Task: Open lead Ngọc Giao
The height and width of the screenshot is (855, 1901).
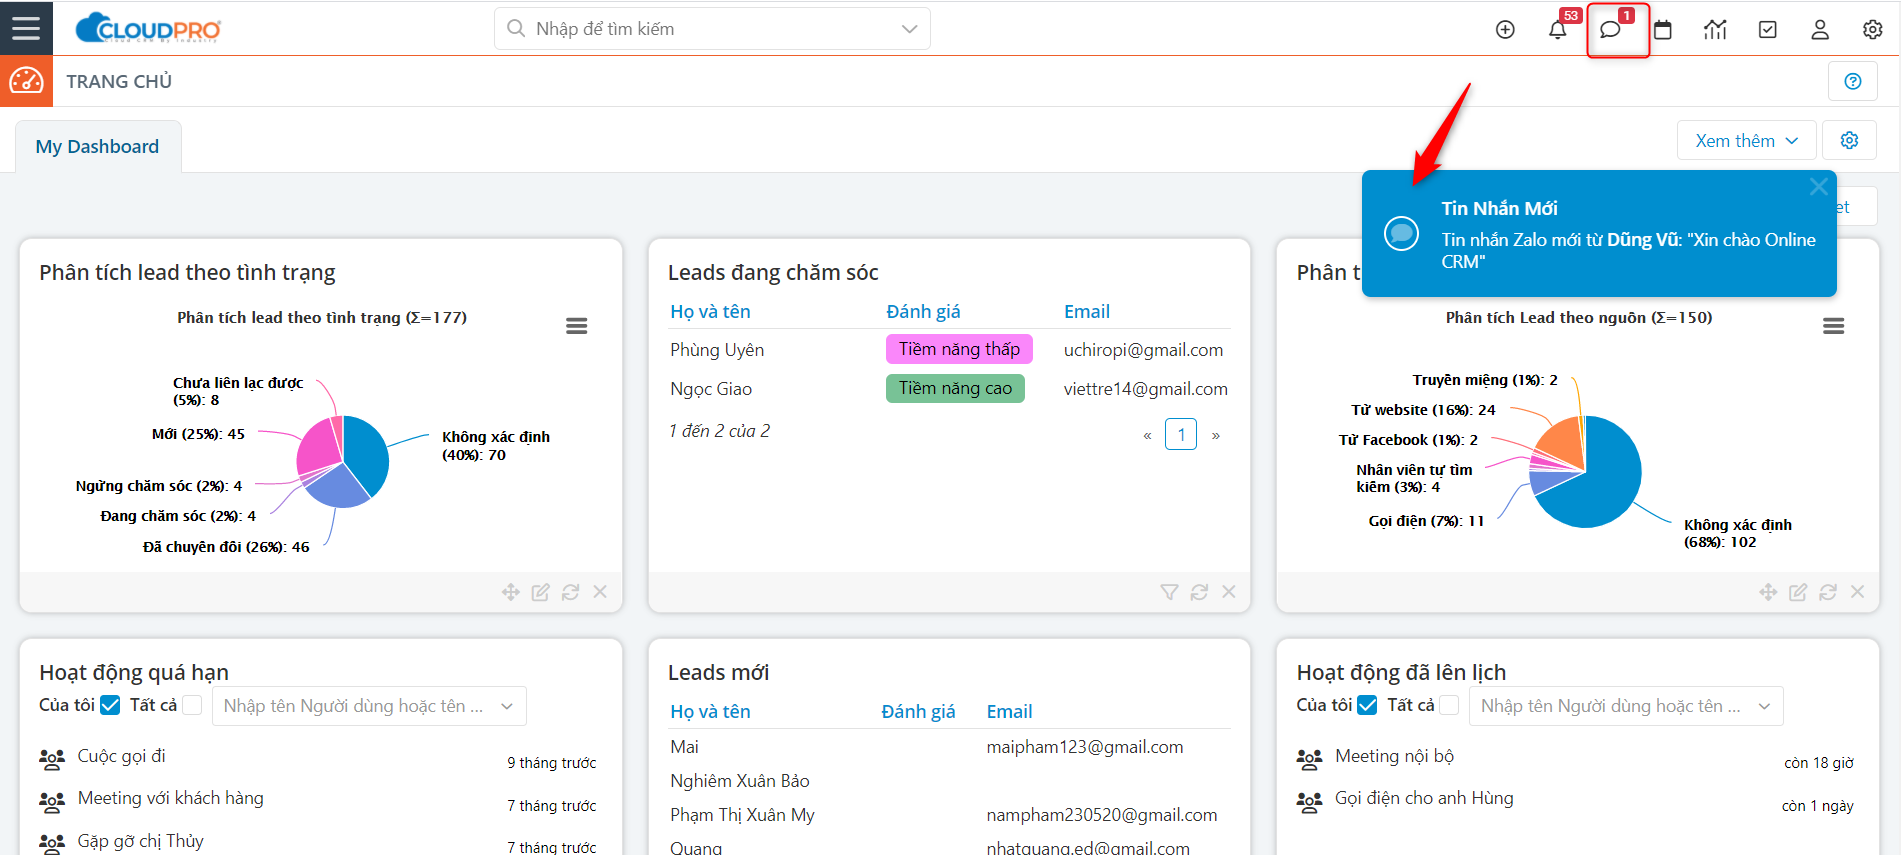Action: pyautogui.click(x=711, y=389)
